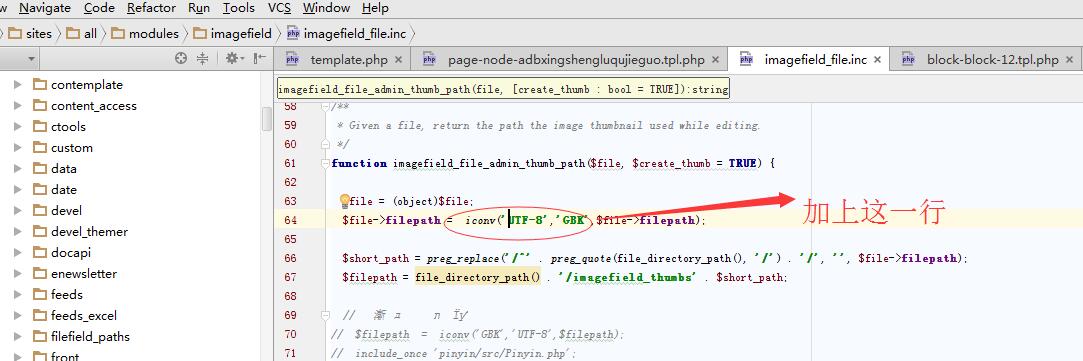Open the Tools menu
1083x361 pixels.
coord(239,8)
